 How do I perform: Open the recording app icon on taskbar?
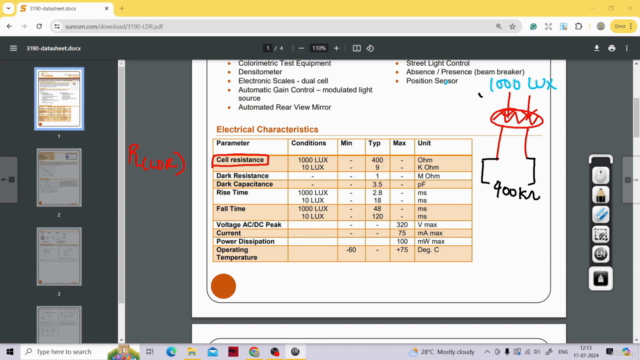point(275,351)
